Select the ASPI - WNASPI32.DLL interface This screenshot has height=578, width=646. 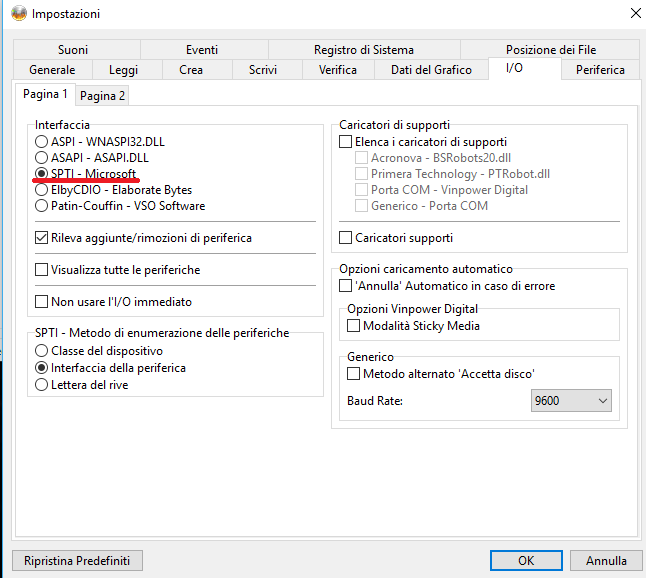pos(100,142)
